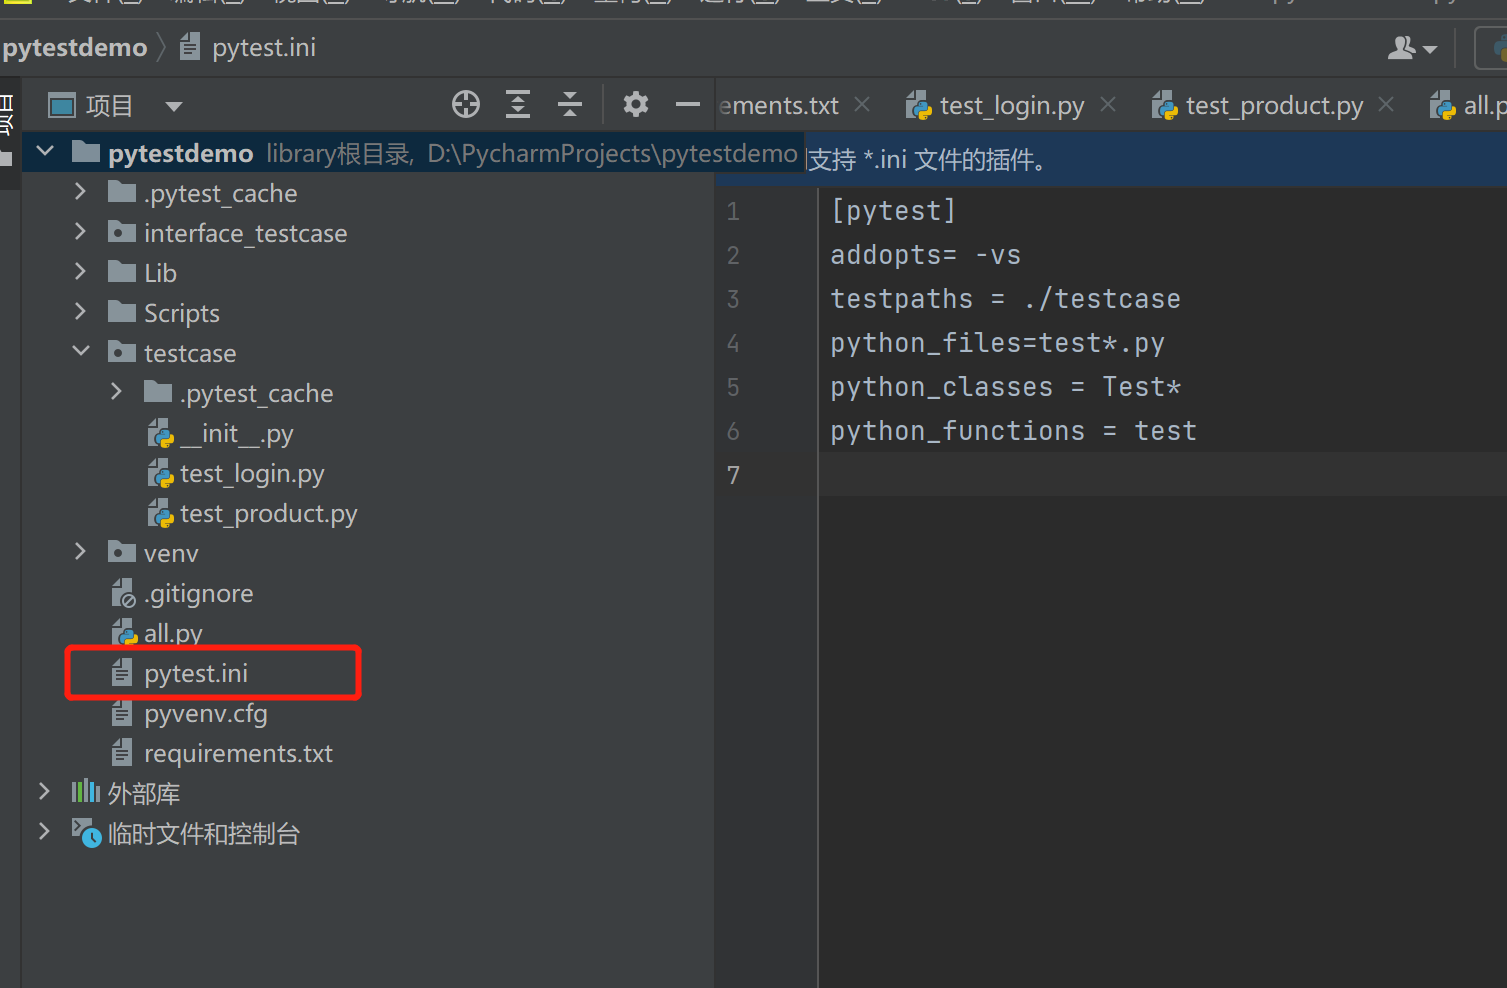The image size is (1507, 988).
Task: Select requirements.txt in the project tree
Action: point(238,754)
